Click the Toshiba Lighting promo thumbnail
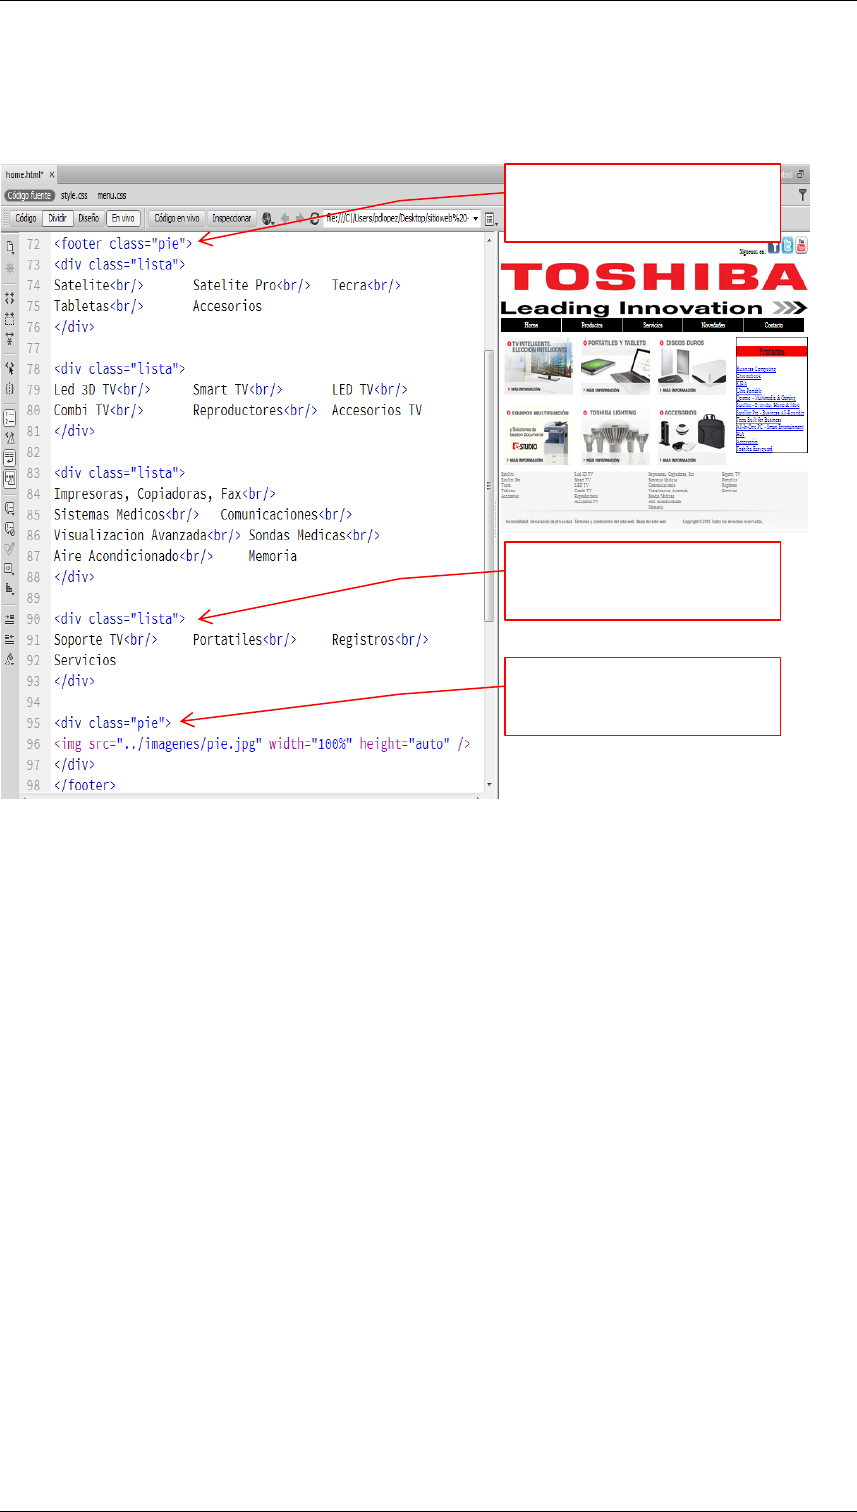 pyautogui.click(x=615, y=436)
